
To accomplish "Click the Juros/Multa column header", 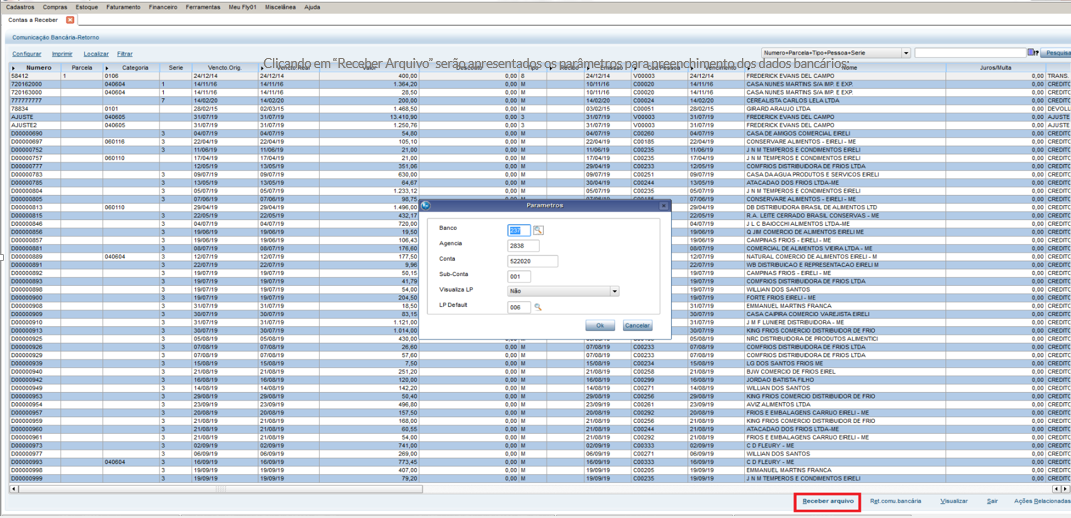I will tap(995, 68).
